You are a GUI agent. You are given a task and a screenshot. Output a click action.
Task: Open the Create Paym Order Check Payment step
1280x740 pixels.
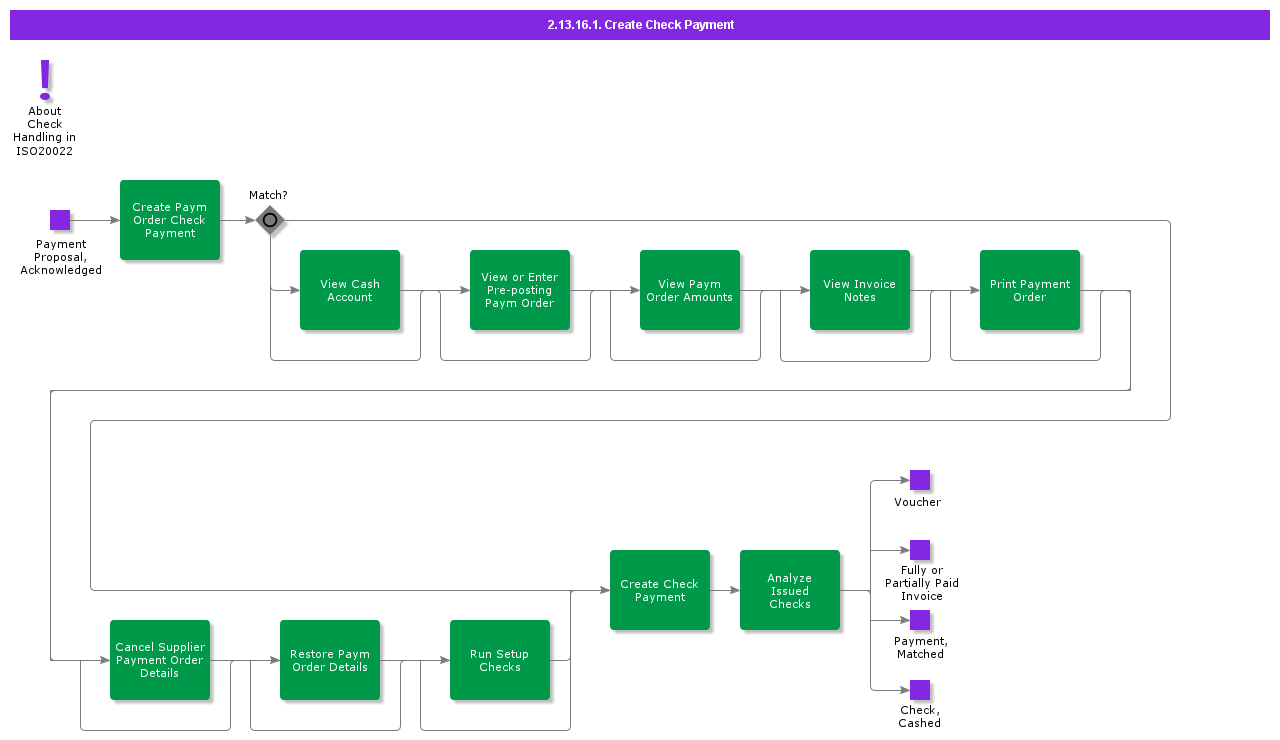(170, 220)
